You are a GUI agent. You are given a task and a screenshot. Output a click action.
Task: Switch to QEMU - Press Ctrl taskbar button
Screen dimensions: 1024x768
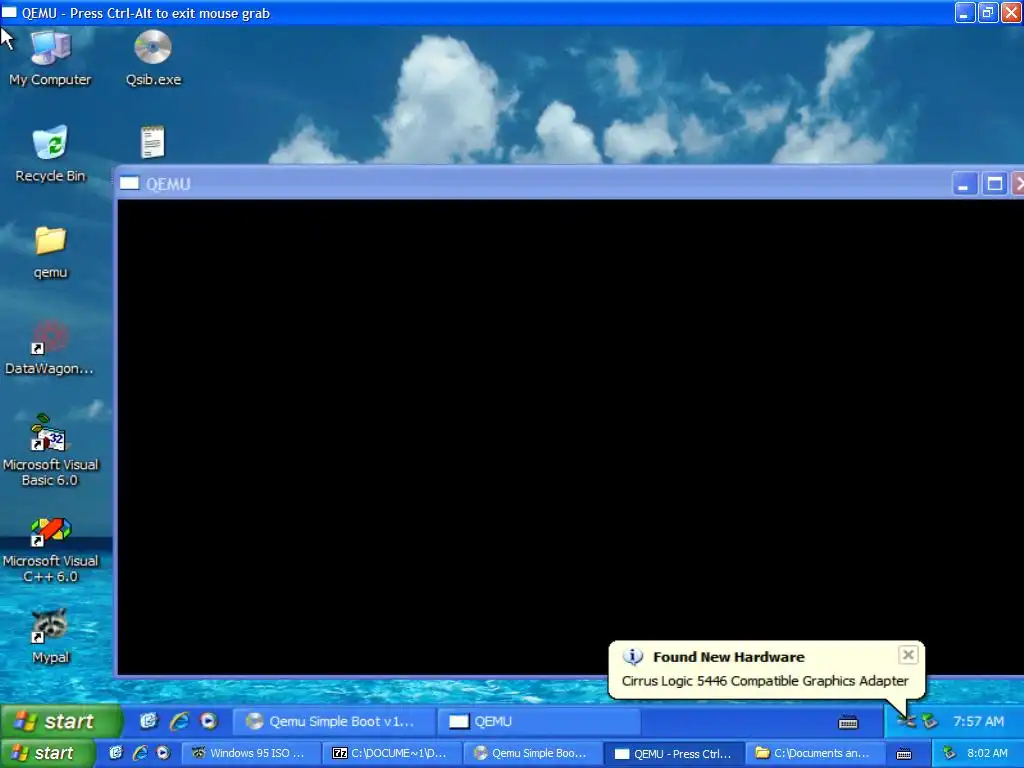coord(673,754)
